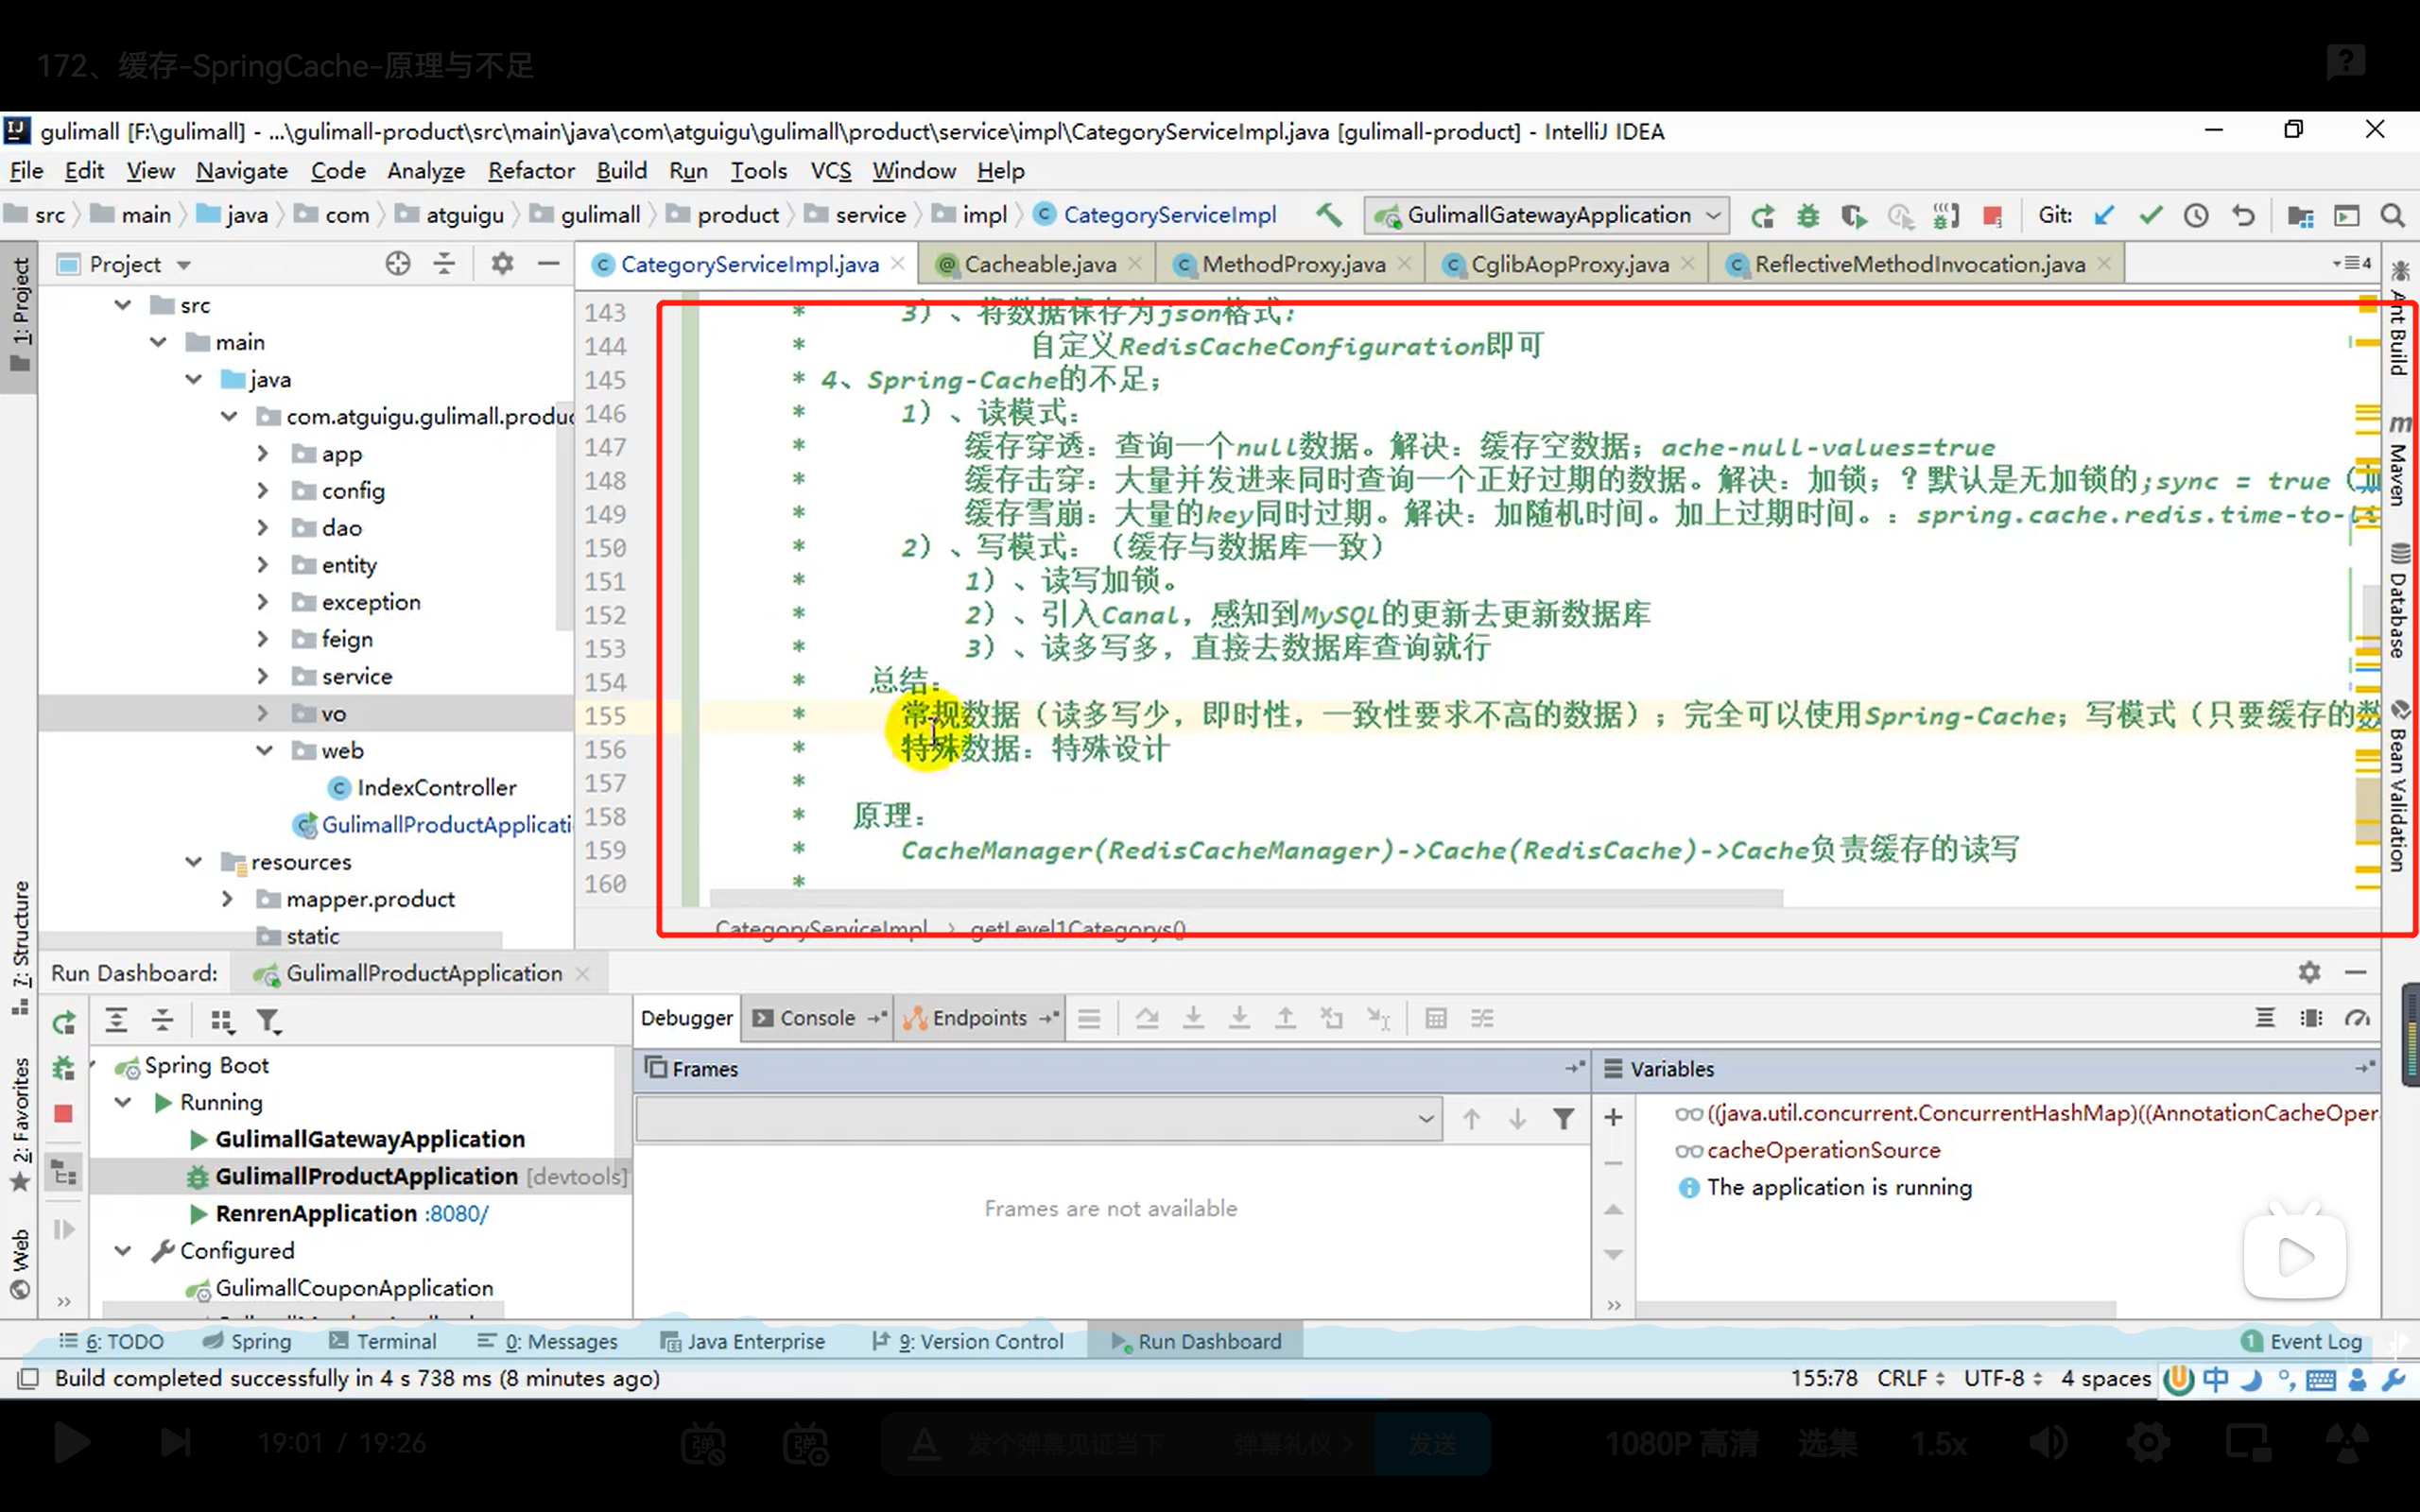Collapse the Running node in Run Dashboard

(x=123, y=1102)
